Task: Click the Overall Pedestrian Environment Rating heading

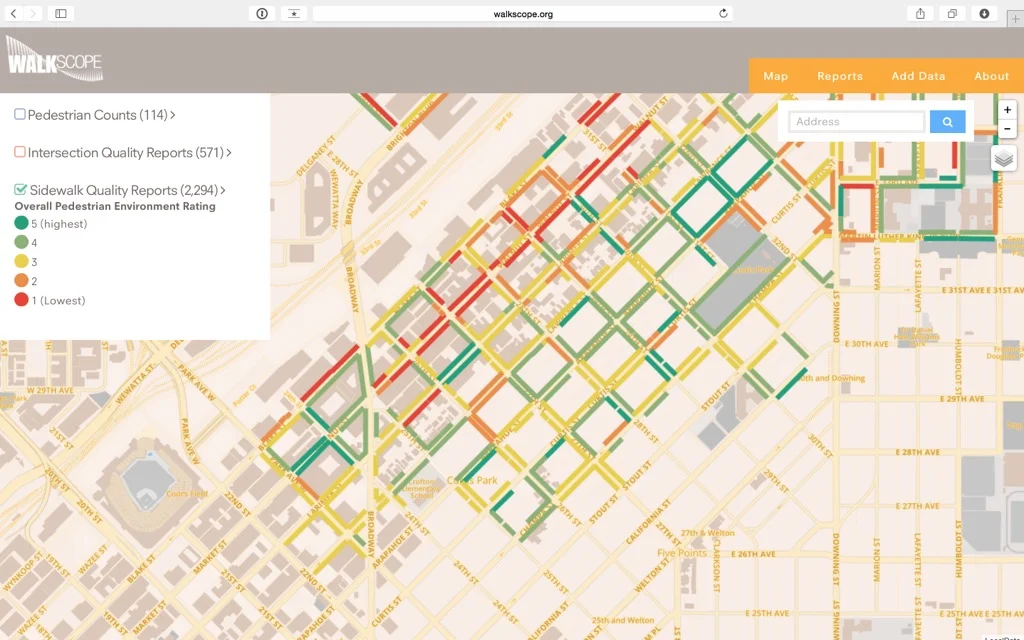Action: pyautogui.click(x=115, y=206)
